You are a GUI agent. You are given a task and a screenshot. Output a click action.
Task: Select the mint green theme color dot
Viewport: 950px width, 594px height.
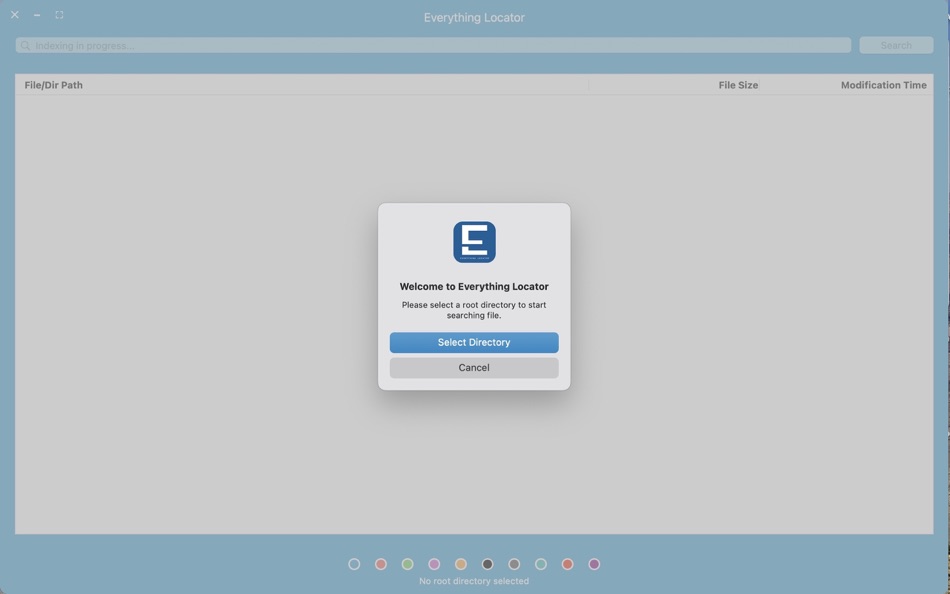point(541,563)
